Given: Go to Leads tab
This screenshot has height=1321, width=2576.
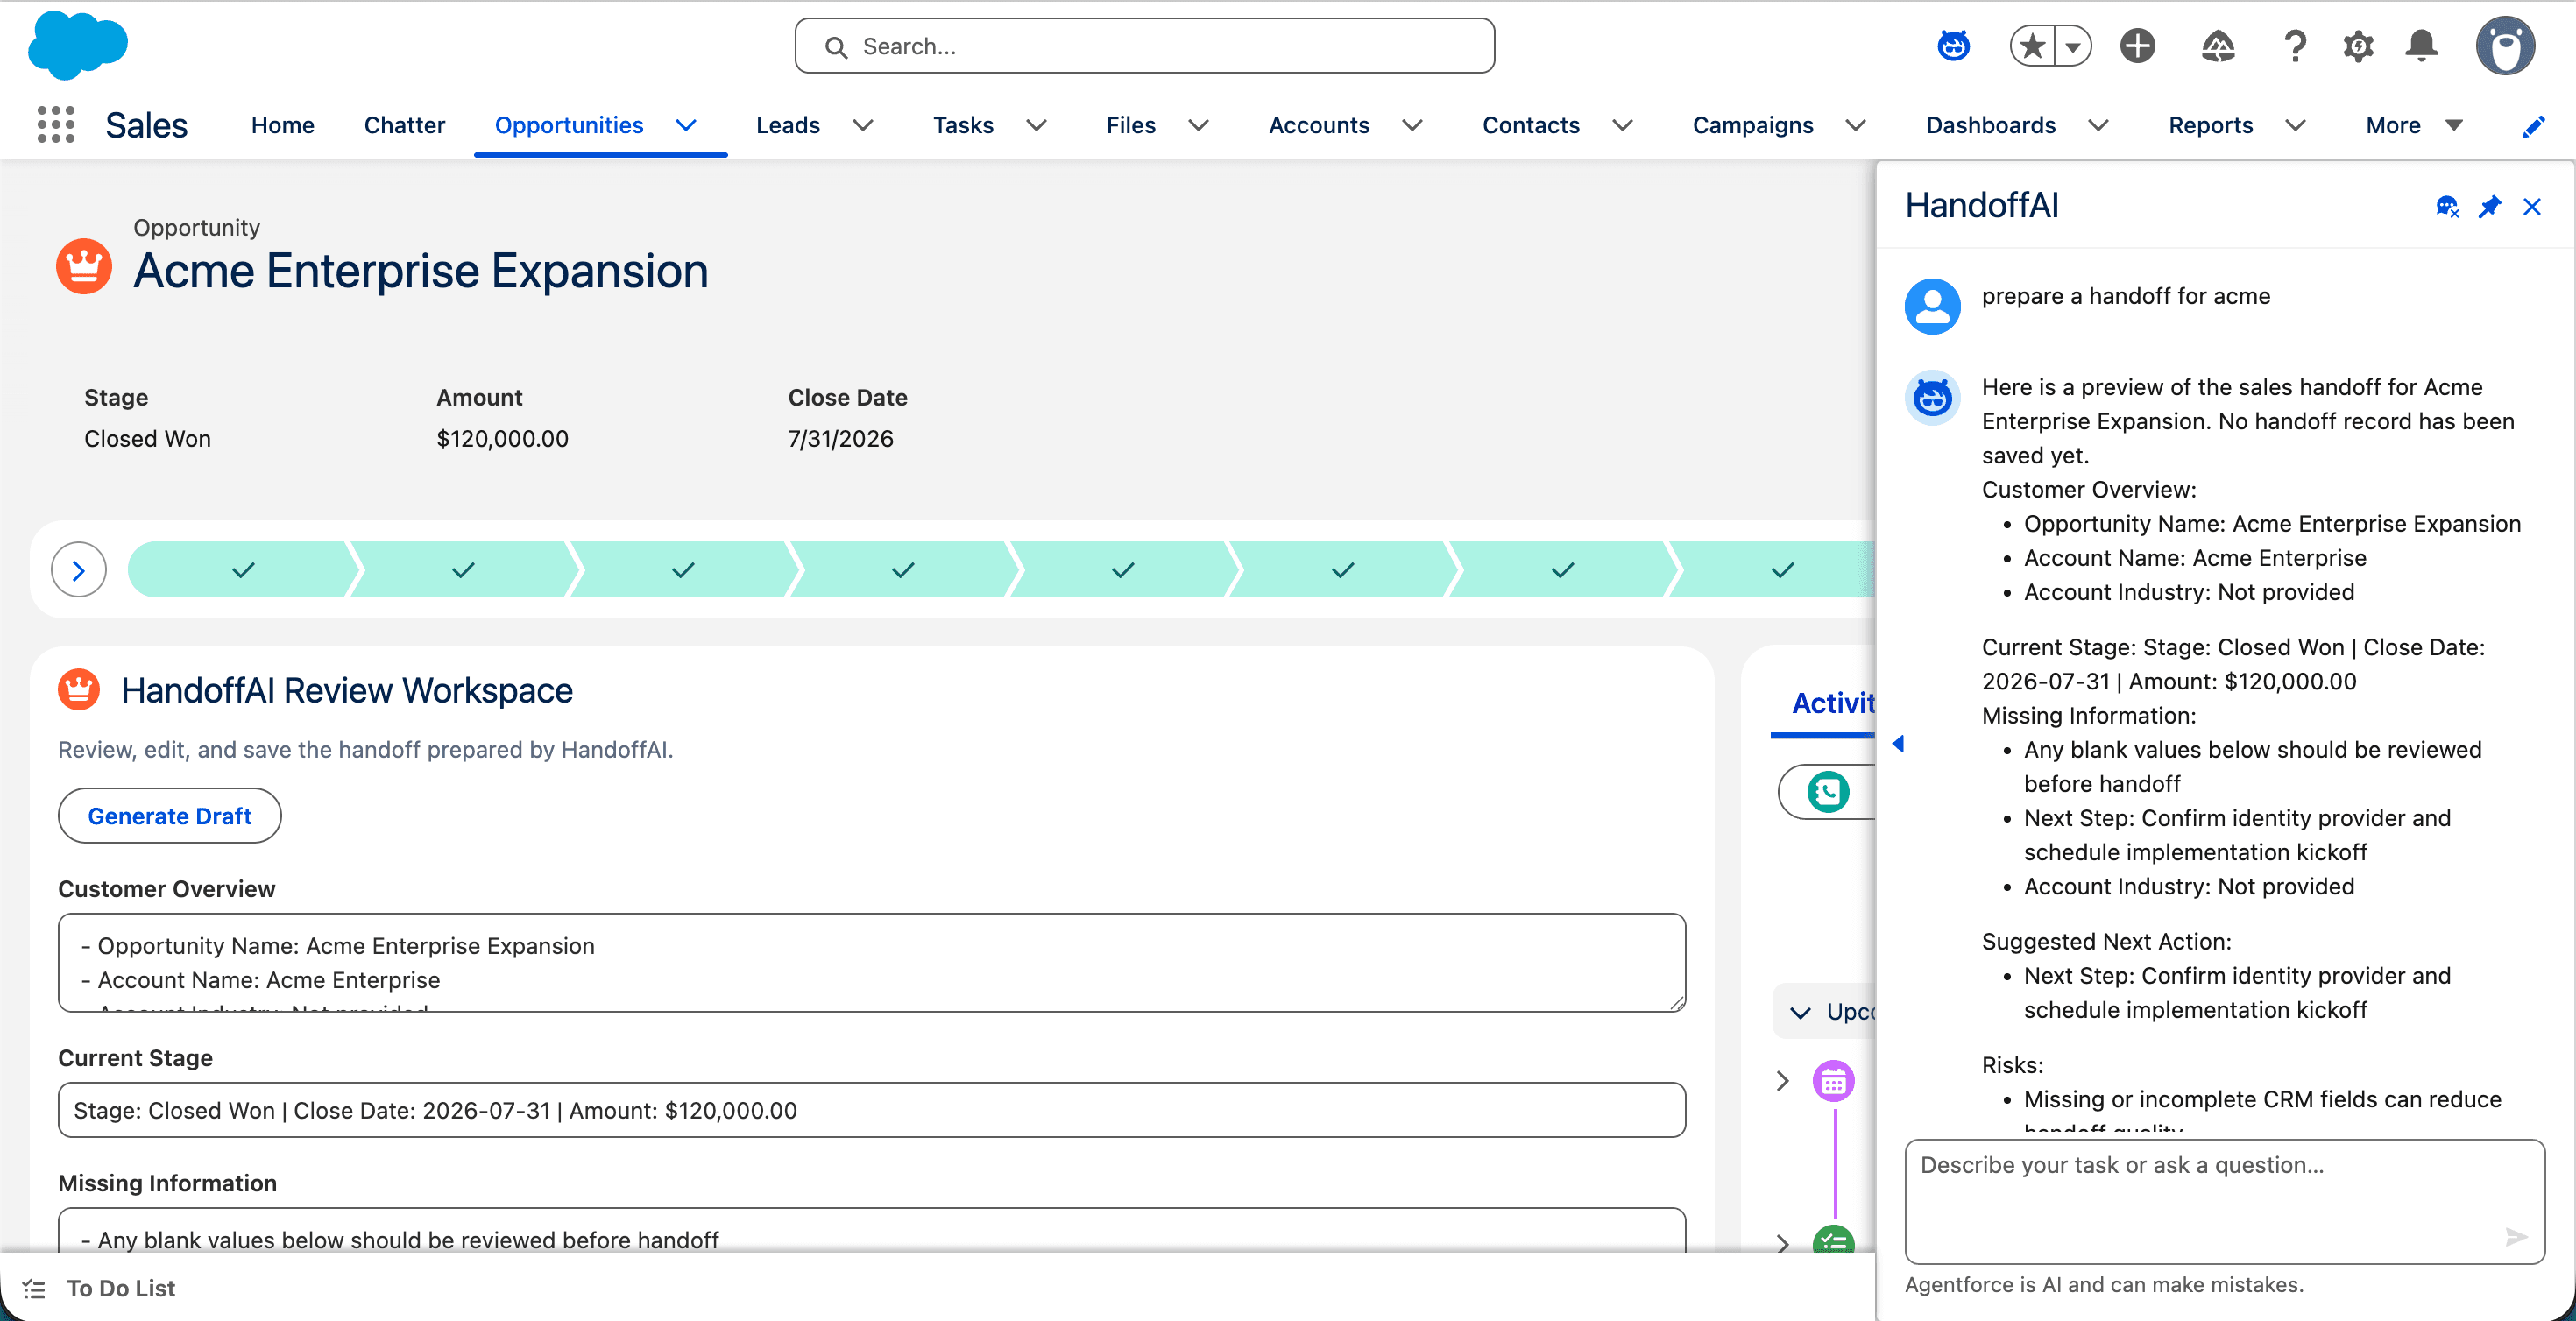Looking at the screenshot, I should (x=788, y=125).
